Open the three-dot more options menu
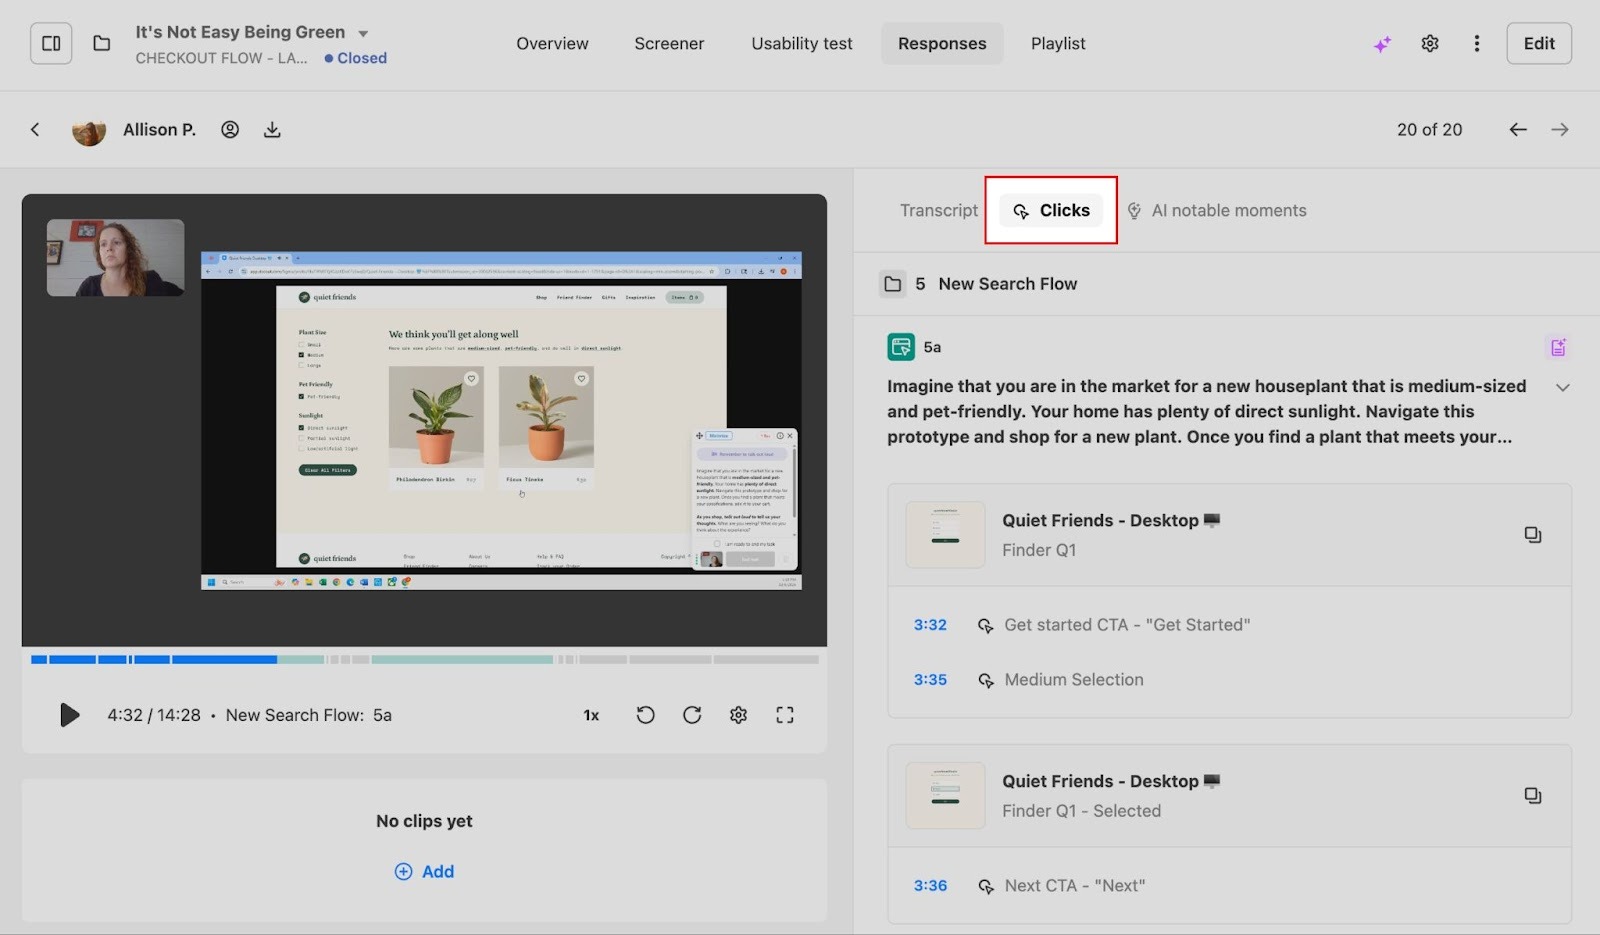The image size is (1600, 935). click(x=1477, y=44)
